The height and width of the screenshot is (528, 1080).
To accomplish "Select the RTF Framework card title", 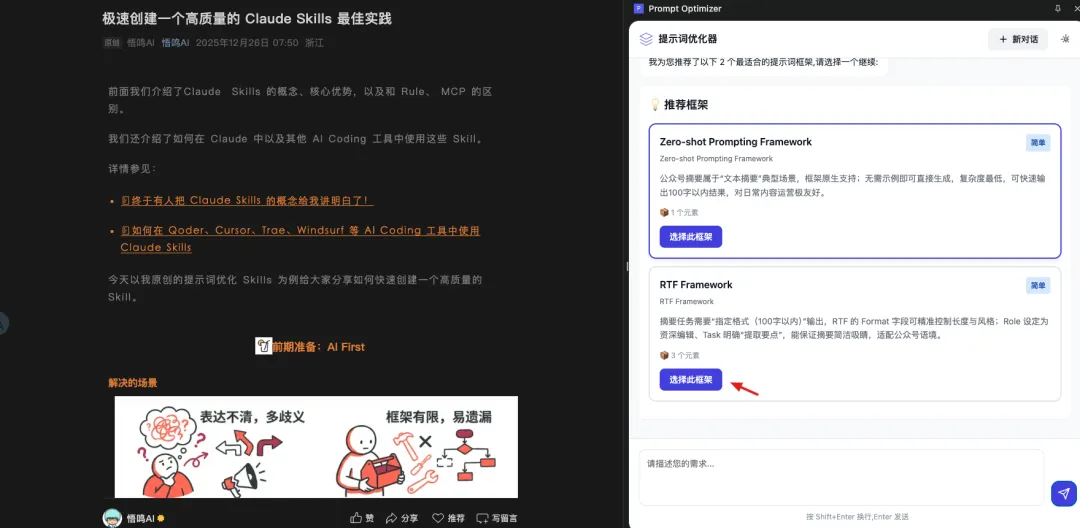I will [x=696, y=284].
